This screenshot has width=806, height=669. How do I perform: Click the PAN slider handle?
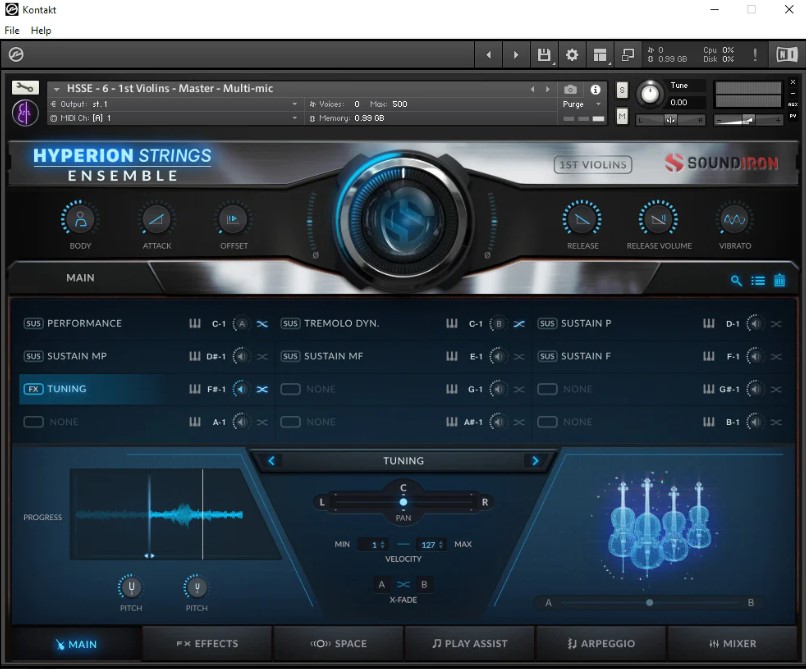403,502
